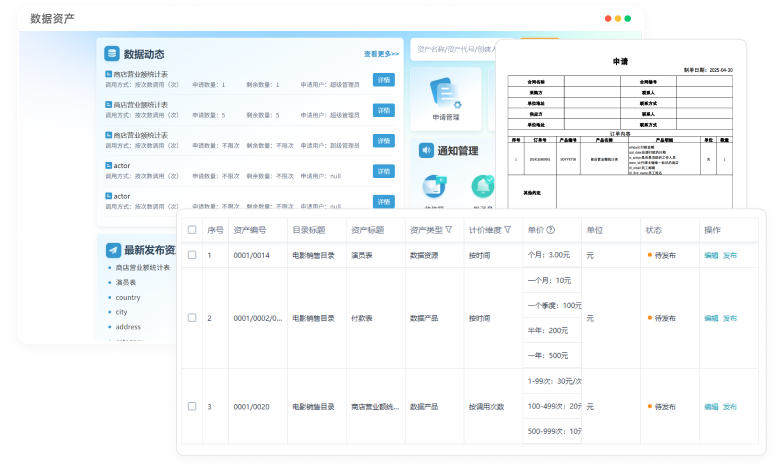Viewport: 780px width, 472px height.
Task: Open the 申请管理 application management icon
Action: point(445,93)
